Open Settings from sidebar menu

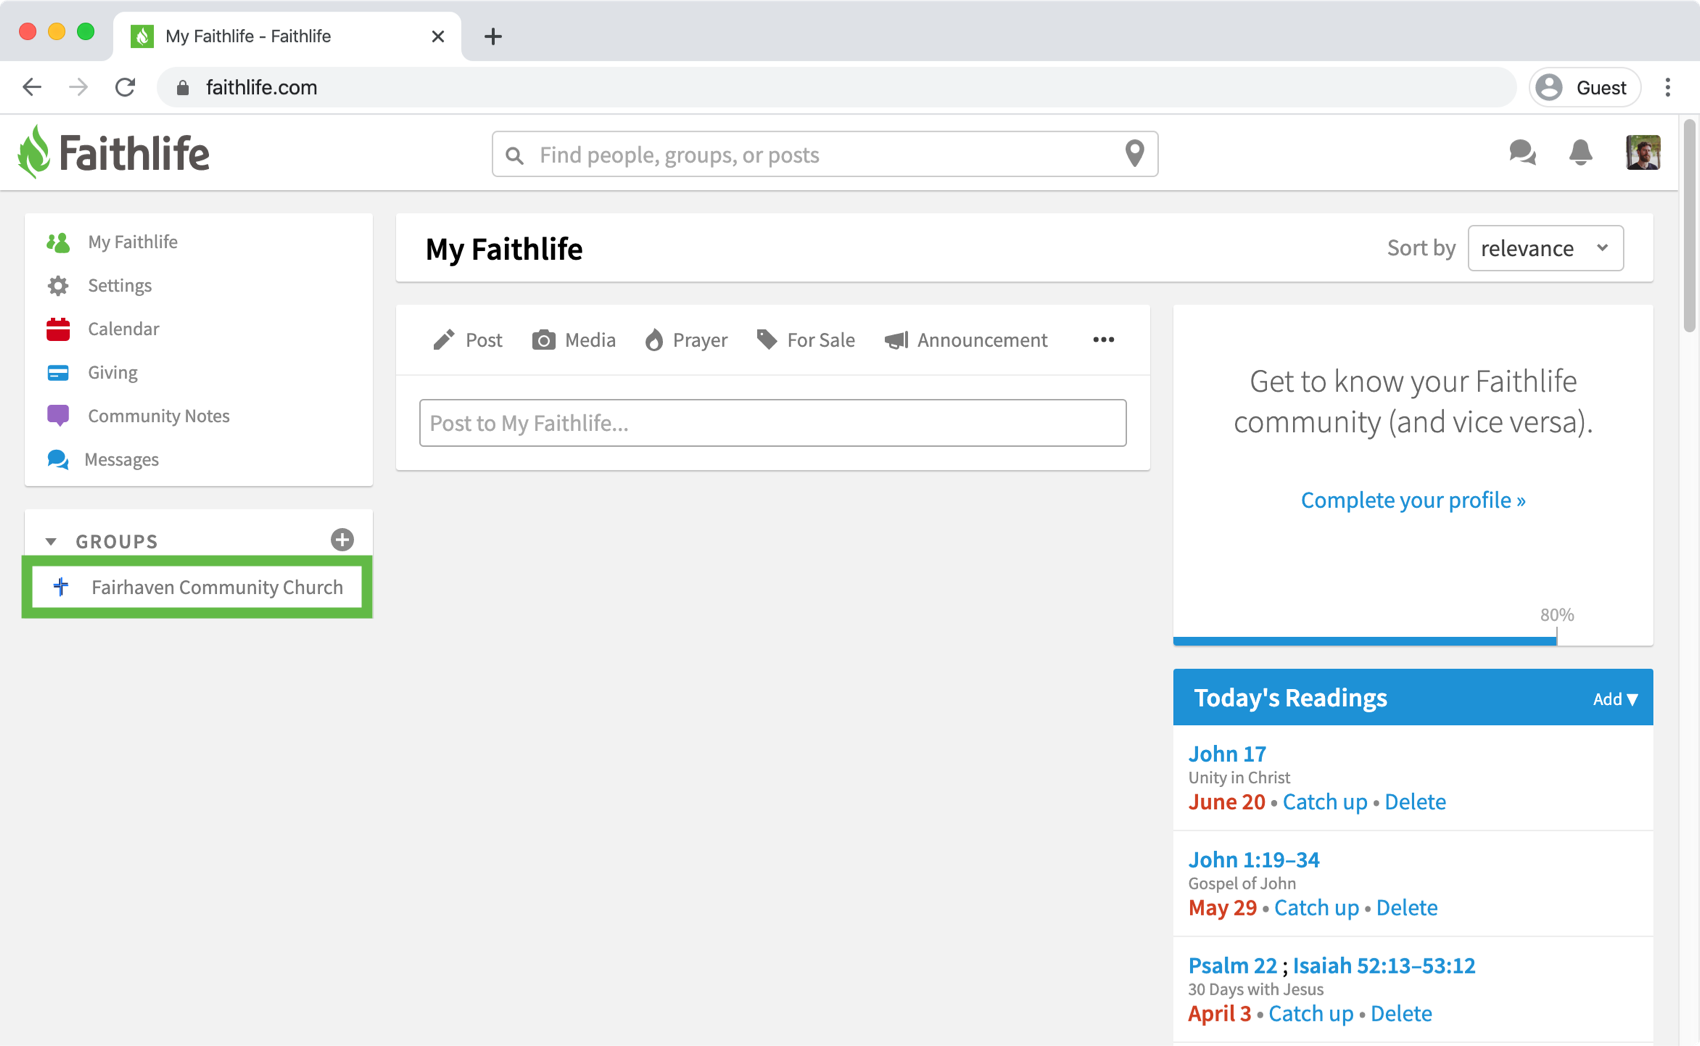point(120,286)
